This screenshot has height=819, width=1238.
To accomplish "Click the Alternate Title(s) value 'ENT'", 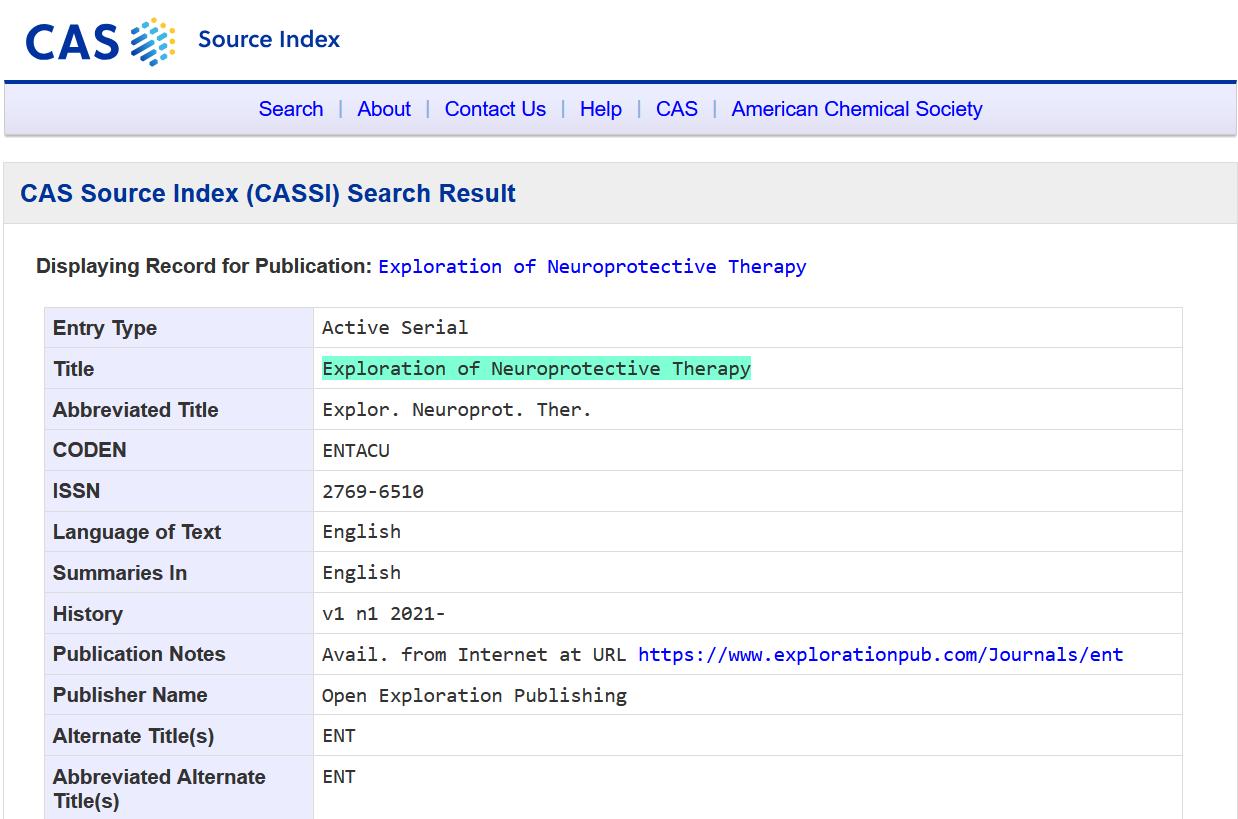I will [339, 736].
